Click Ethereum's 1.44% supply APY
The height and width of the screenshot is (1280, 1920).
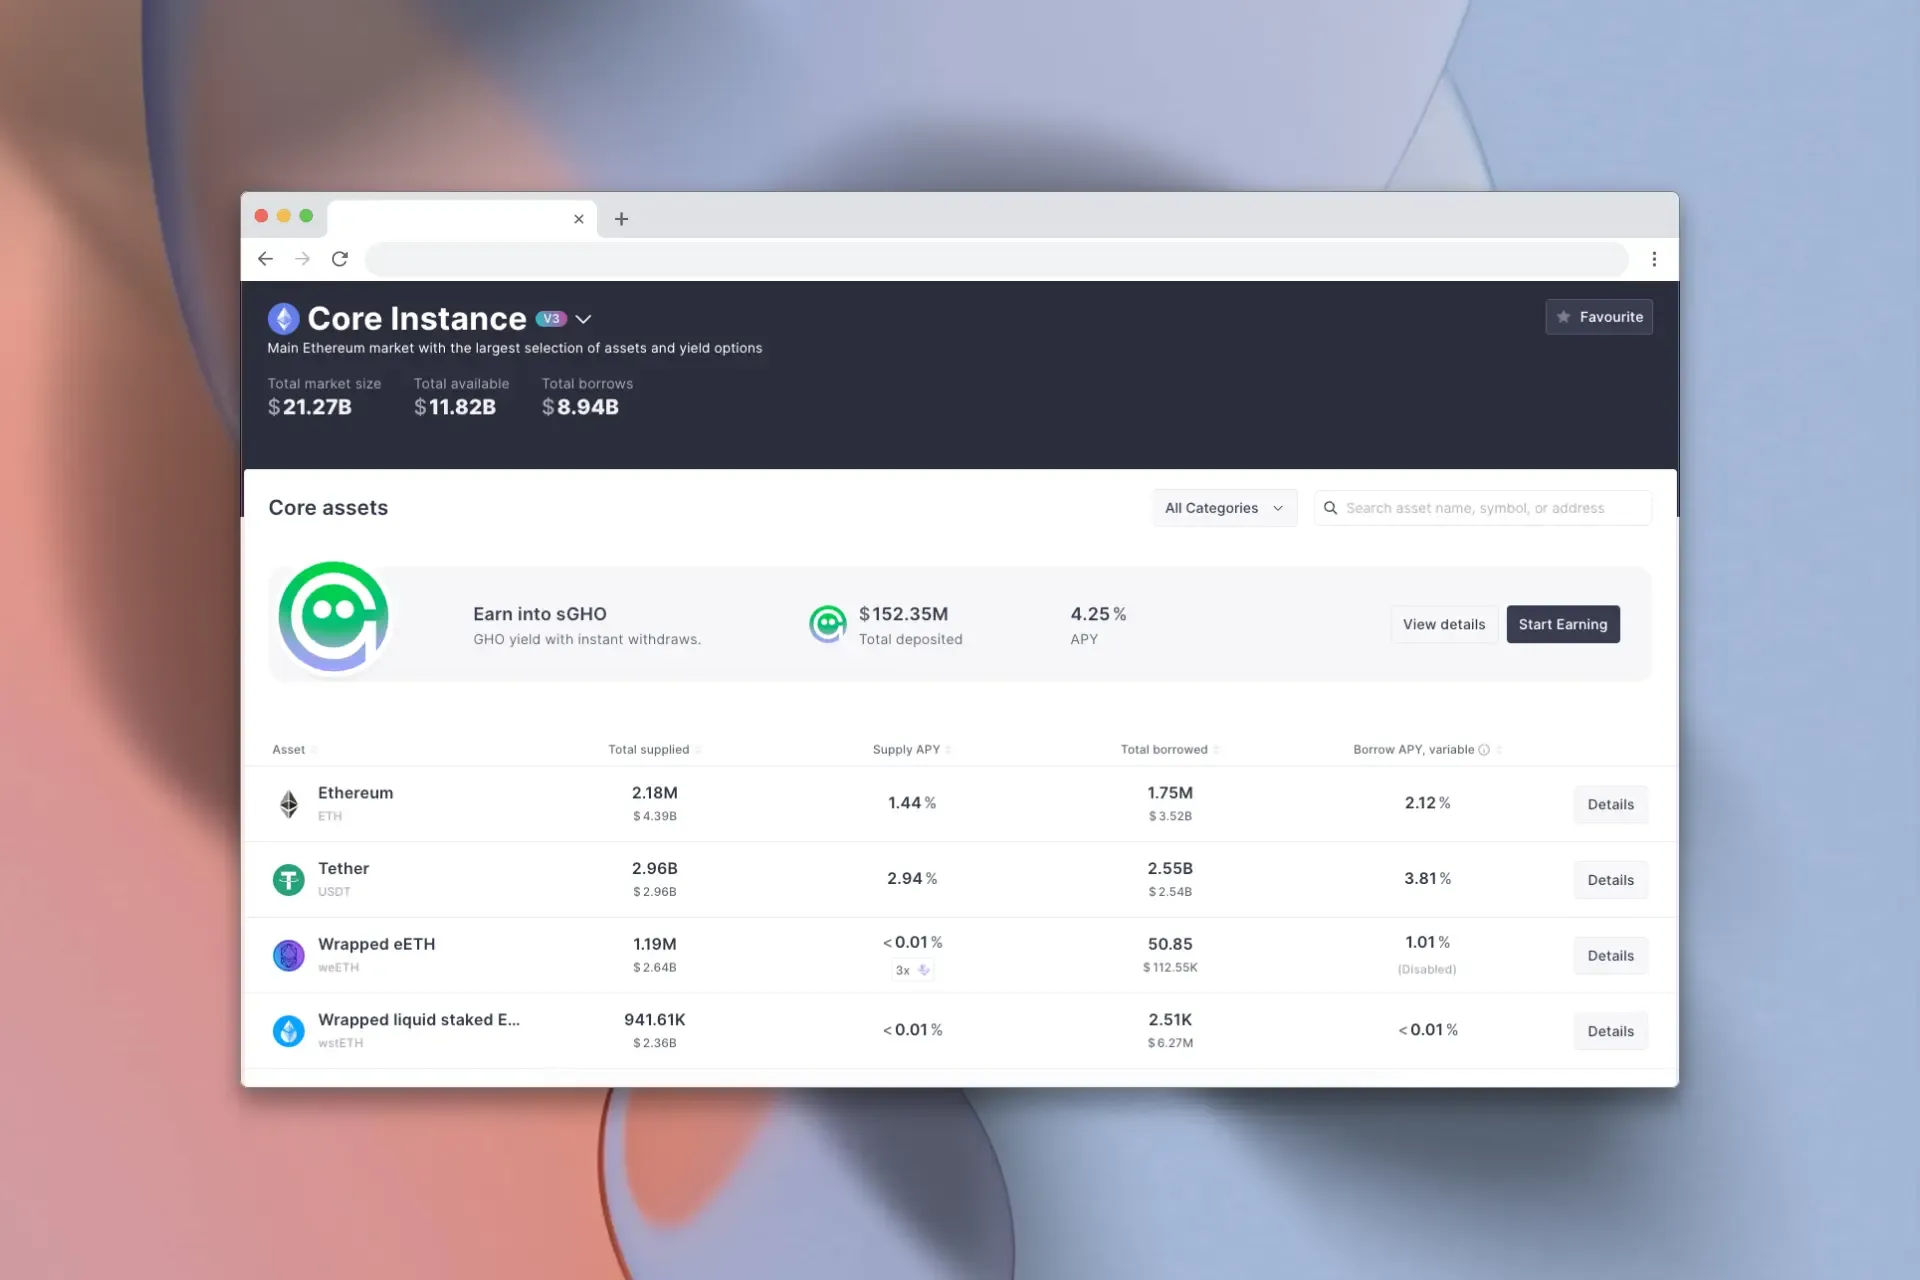point(912,803)
